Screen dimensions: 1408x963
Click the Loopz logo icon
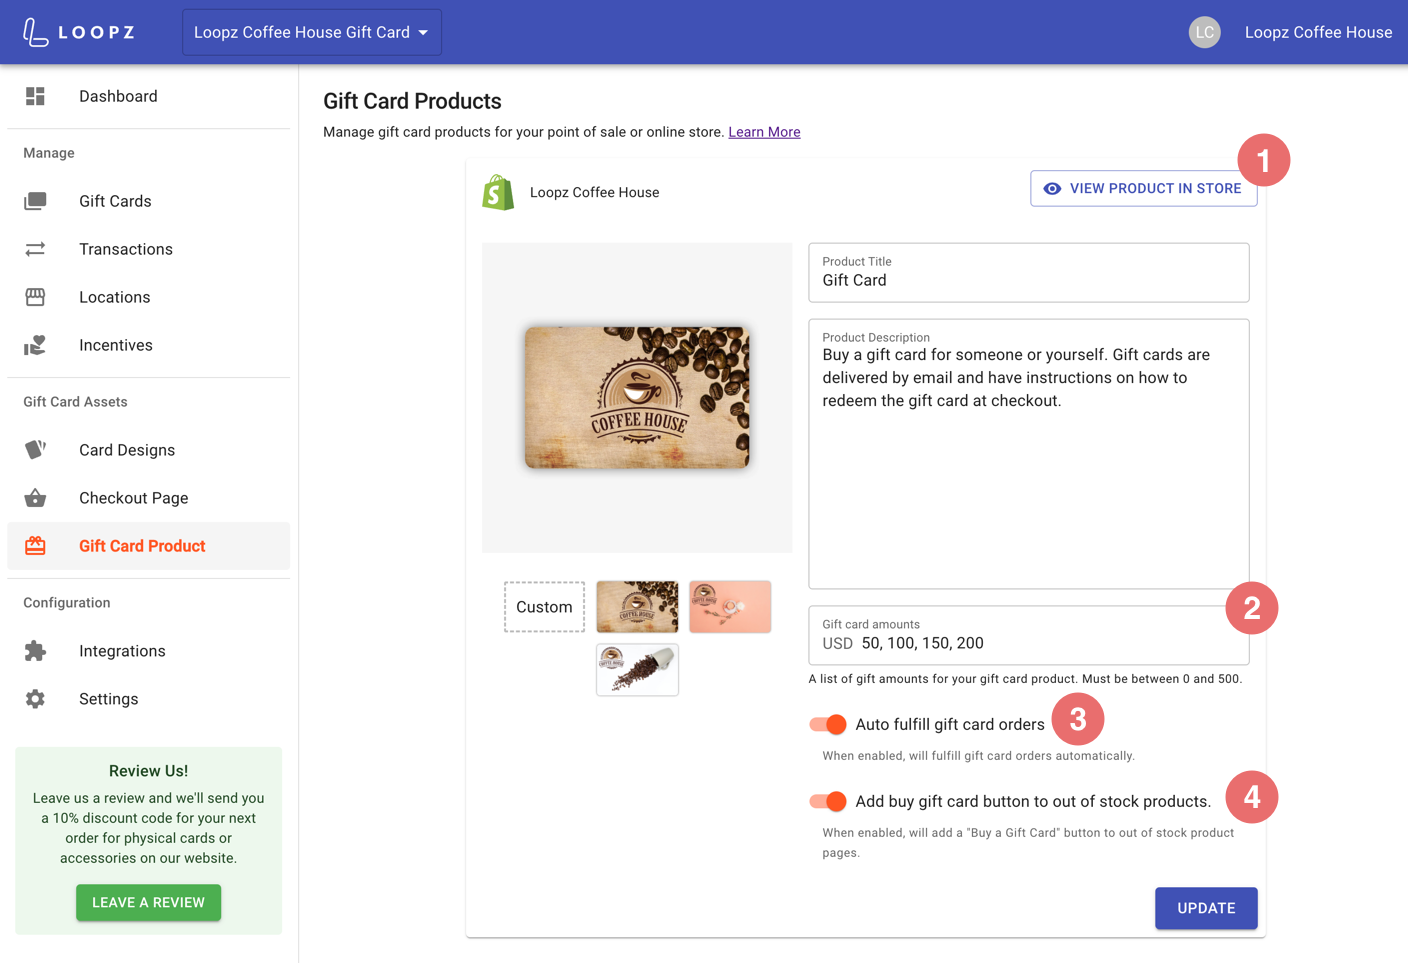pyautogui.click(x=35, y=32)
